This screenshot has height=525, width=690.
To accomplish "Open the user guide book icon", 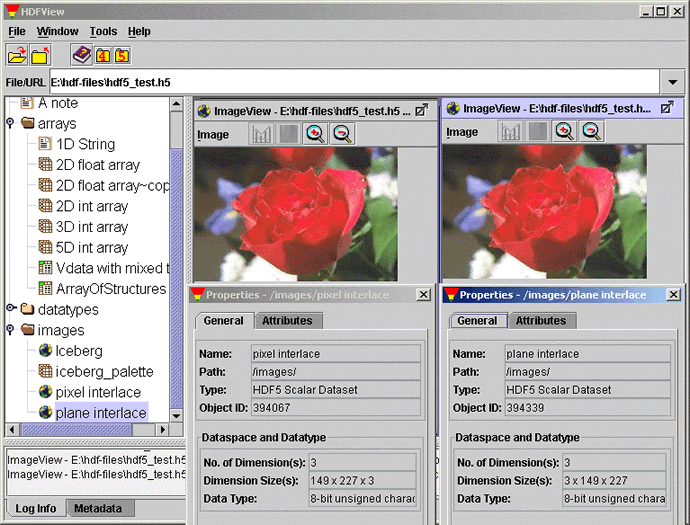I will click(x=81, y=56).
